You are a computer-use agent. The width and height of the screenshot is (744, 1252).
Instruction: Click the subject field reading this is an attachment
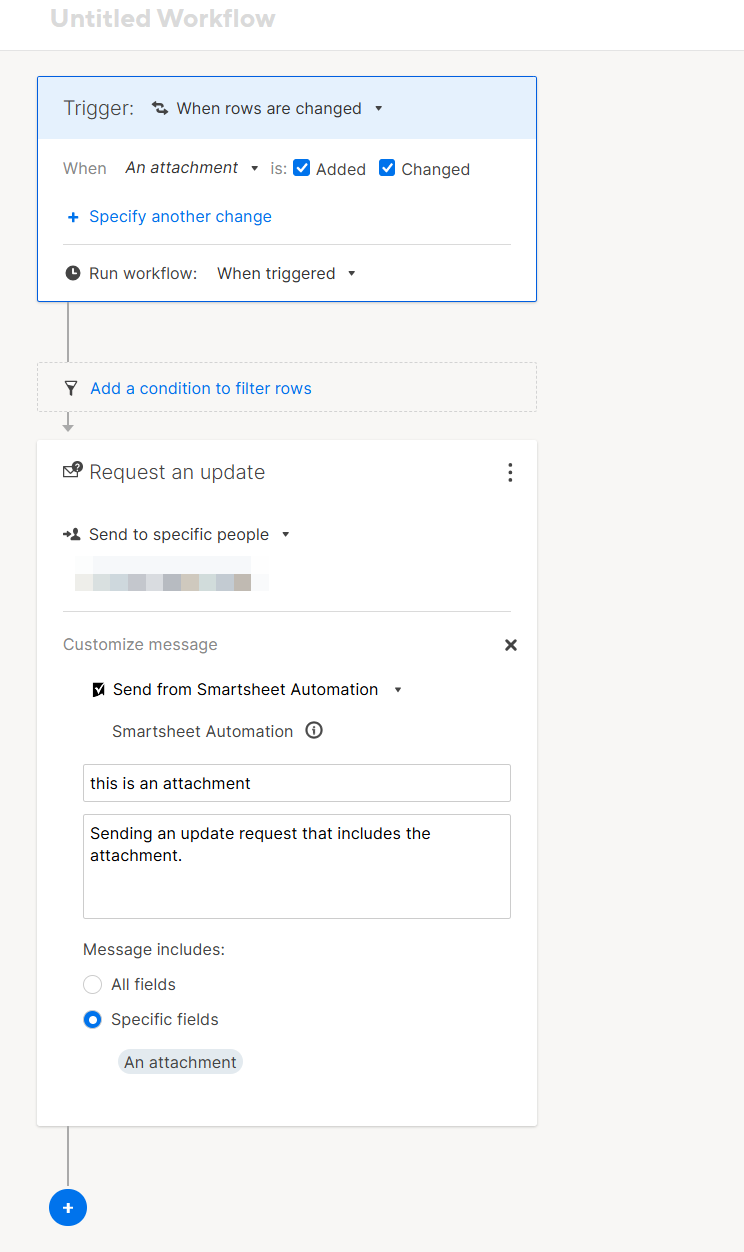(x=296, y=783)
